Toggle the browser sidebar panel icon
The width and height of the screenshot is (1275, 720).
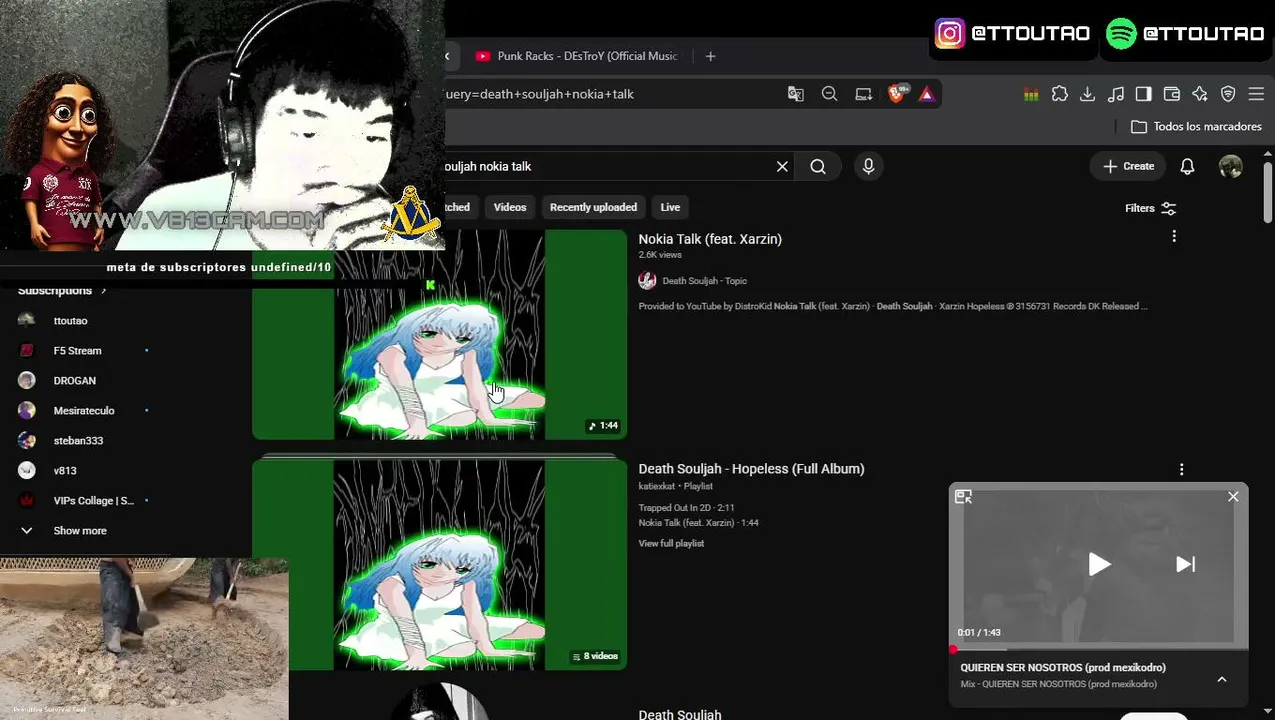tap(1143, 94)
